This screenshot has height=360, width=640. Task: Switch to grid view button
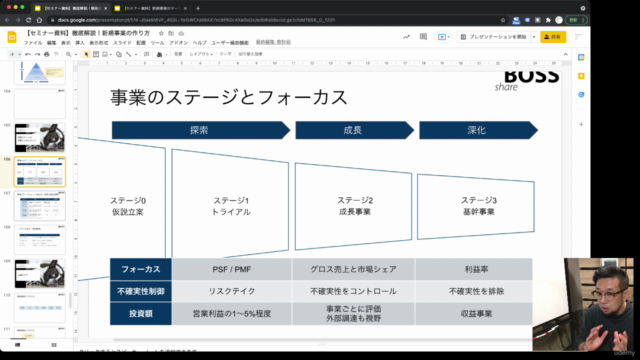pyautogui.click(x=54, y=345)
